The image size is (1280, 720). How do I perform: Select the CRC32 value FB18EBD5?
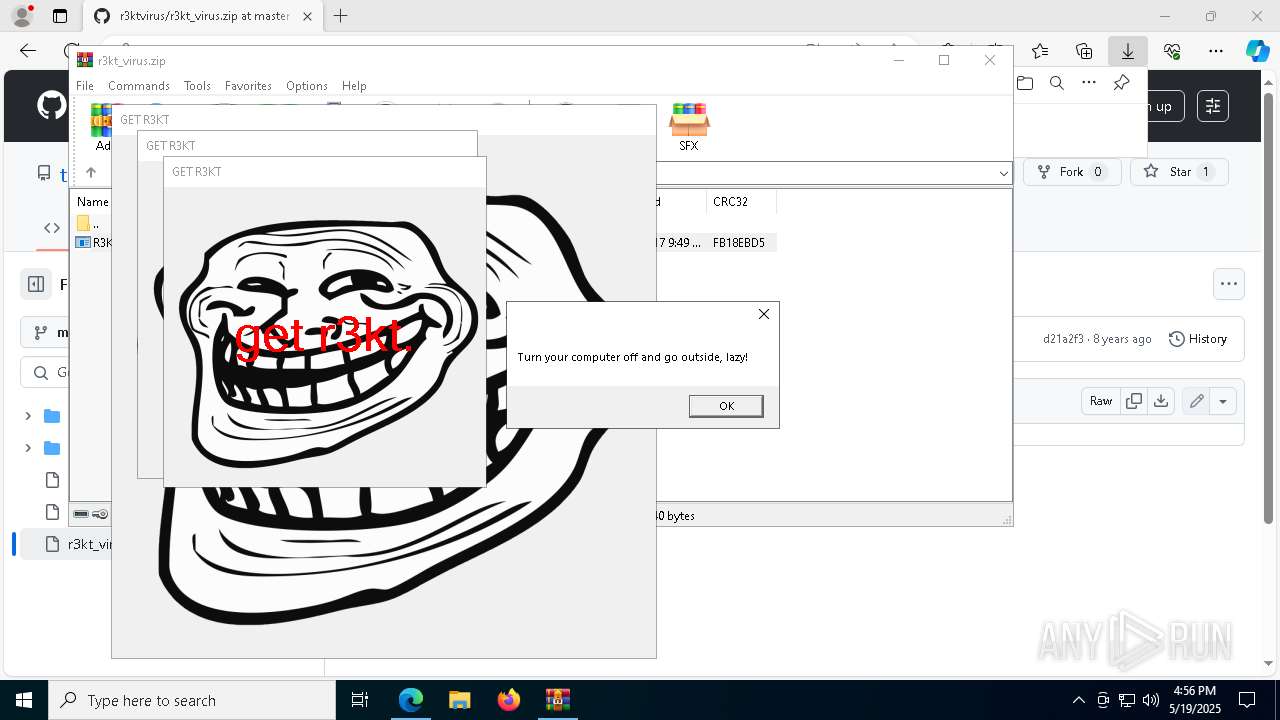pos(739,243)
